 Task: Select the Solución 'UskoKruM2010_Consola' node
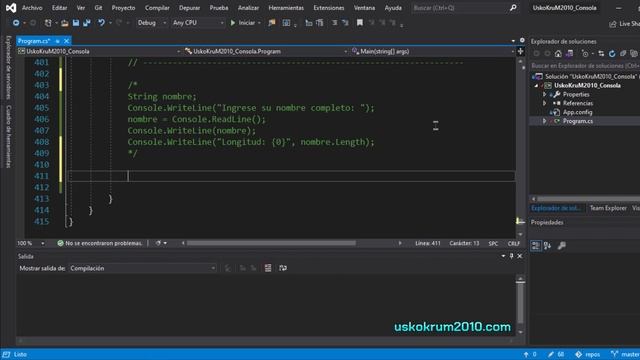[586, 76]
